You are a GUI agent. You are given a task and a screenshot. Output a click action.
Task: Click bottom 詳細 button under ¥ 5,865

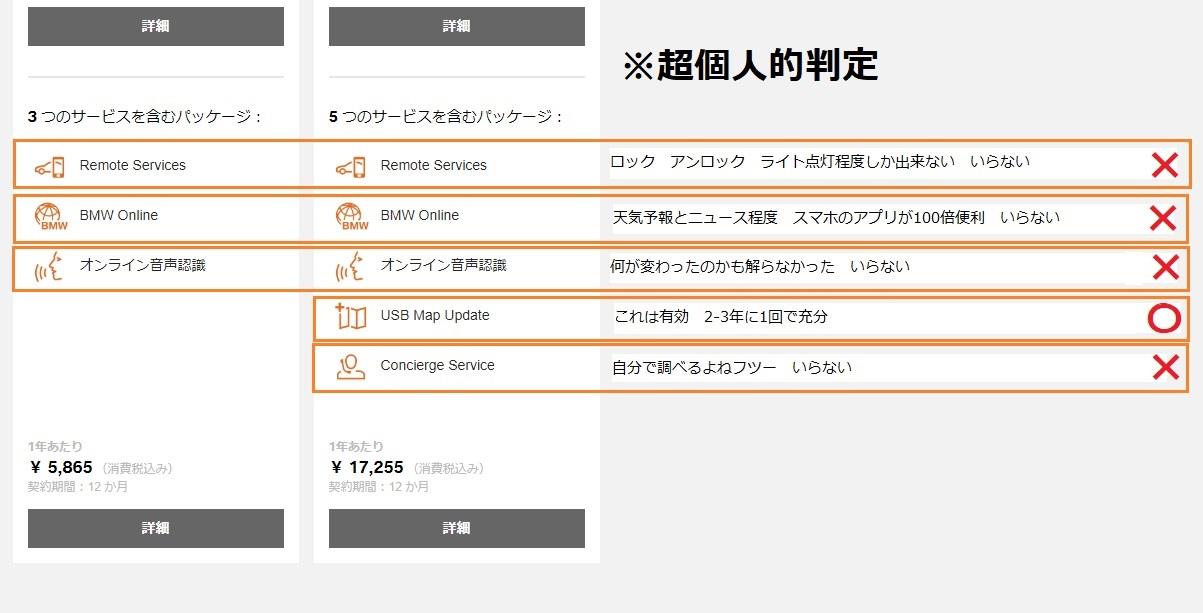point(156,528)
